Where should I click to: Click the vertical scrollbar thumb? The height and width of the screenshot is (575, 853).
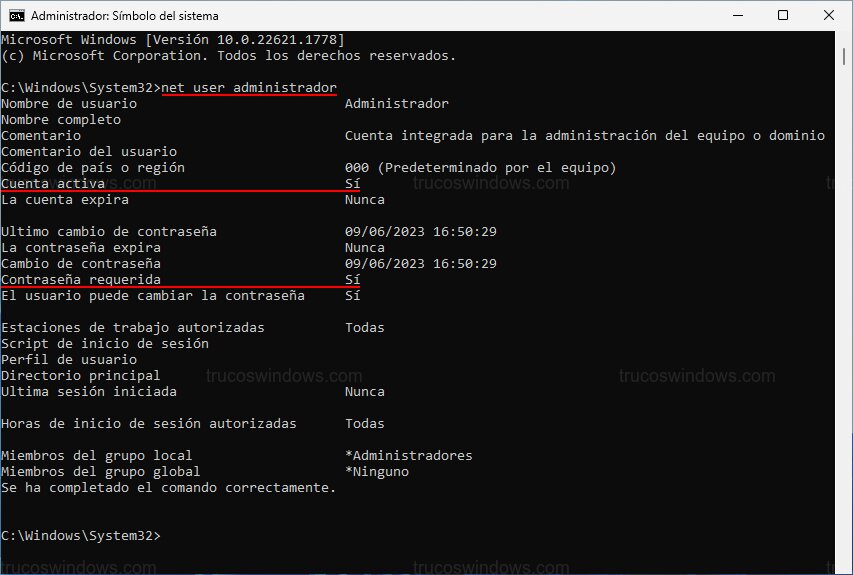tap(844, 56)
